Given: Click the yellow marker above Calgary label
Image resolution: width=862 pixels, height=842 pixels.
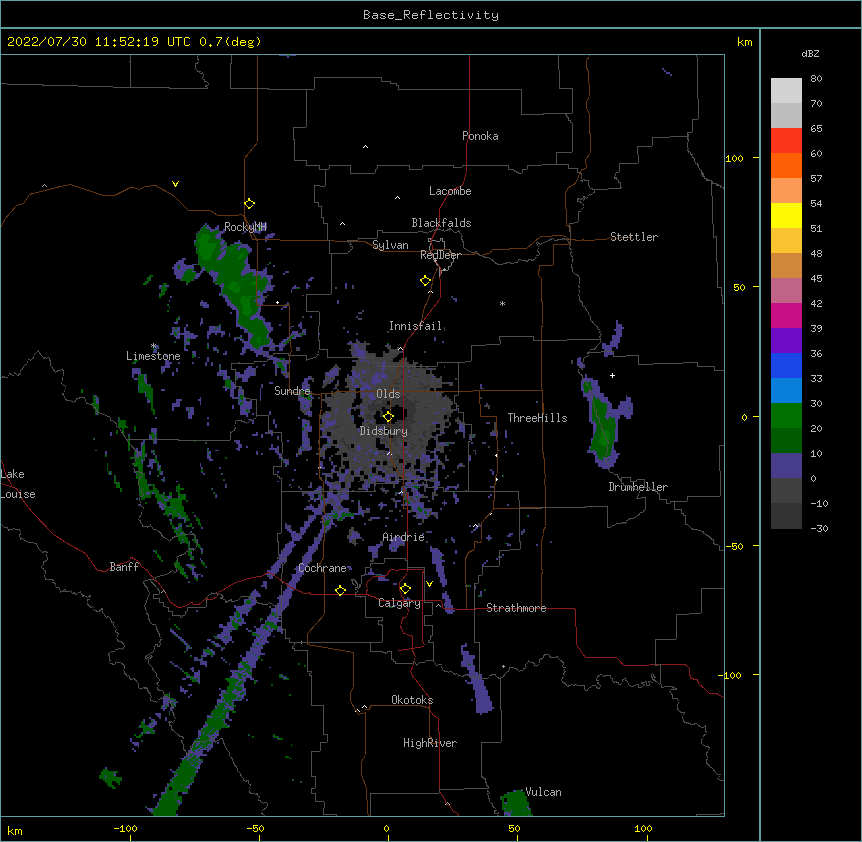Looking at the screenshot, I should point(405,589).
